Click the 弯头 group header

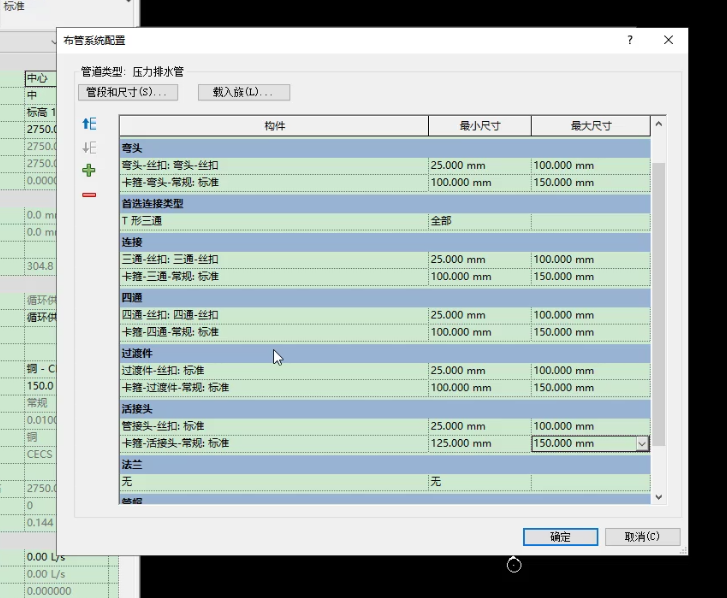tap(385, 148)
